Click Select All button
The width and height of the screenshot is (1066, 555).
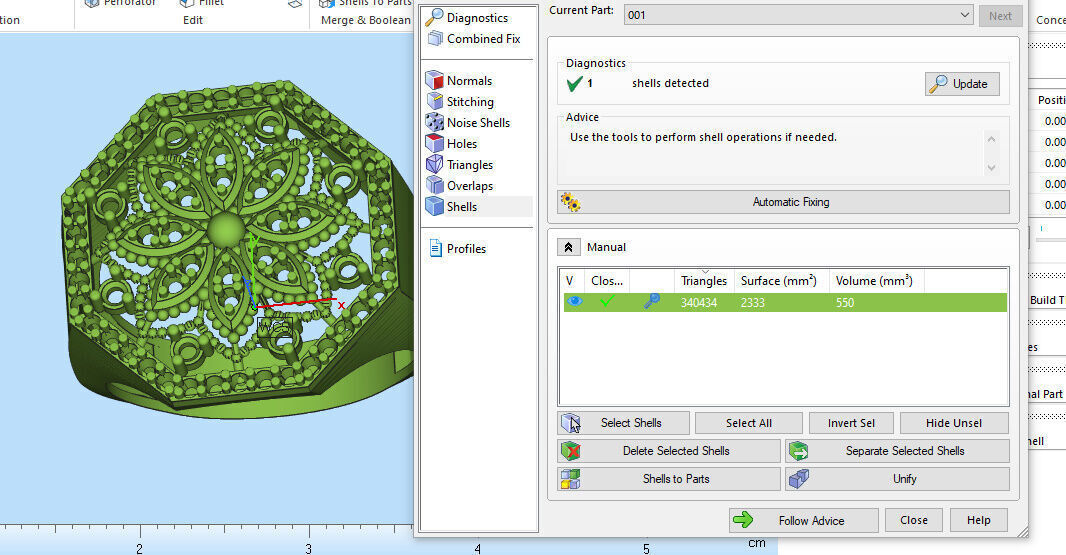click(x=749, y=423)
